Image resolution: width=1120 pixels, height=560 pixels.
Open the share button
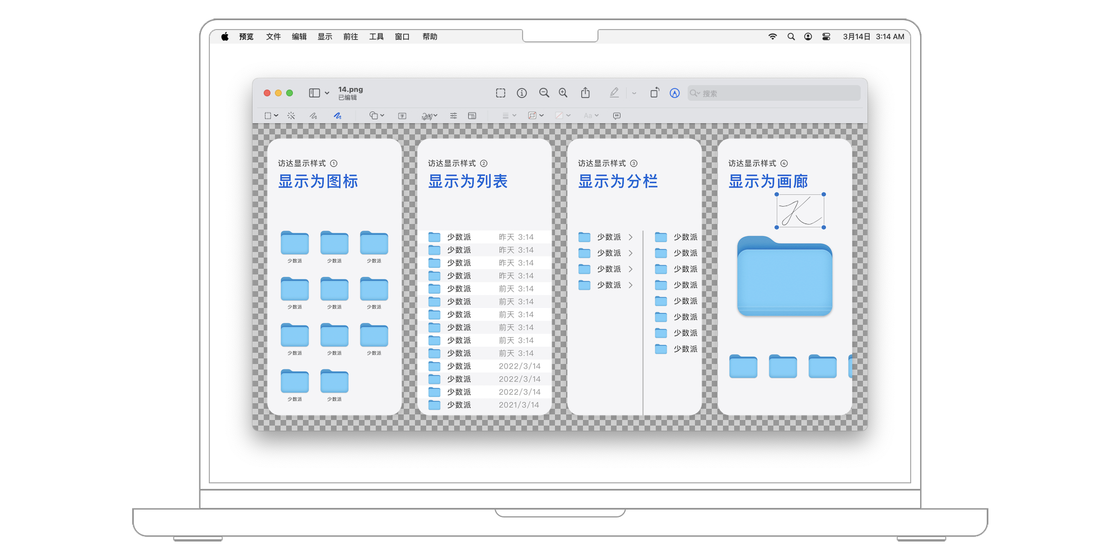585,93
